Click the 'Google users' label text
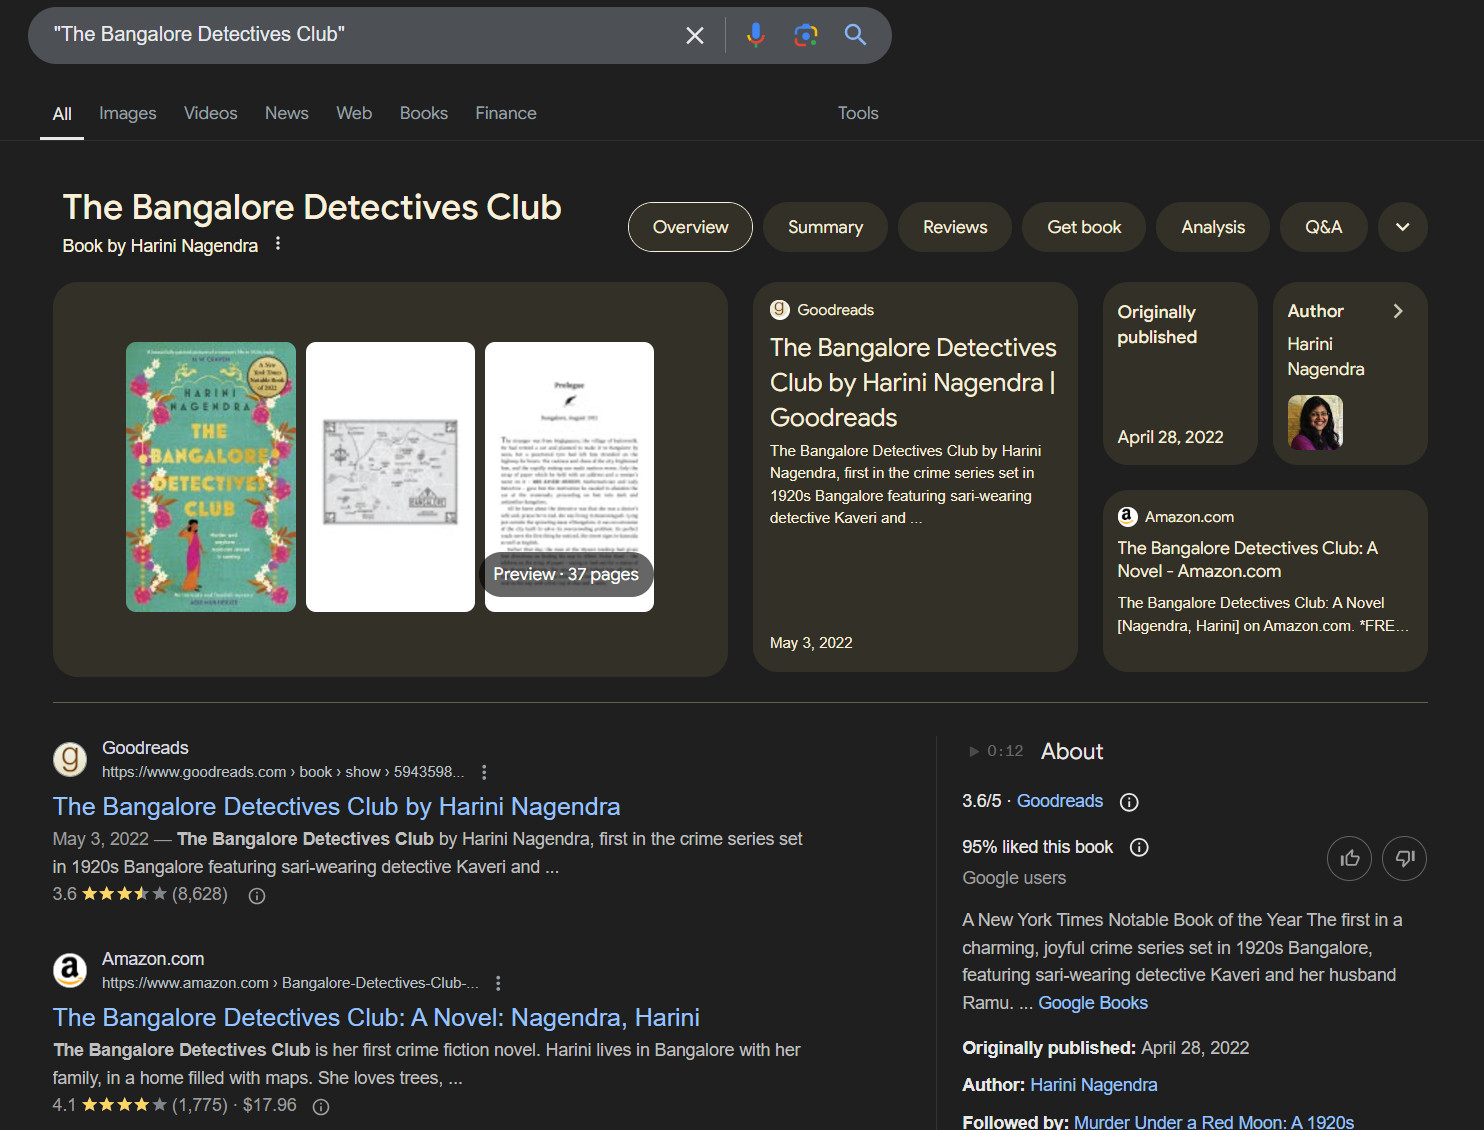The width and height of the screenshot is (1484, 1130). click(1014, 878)
